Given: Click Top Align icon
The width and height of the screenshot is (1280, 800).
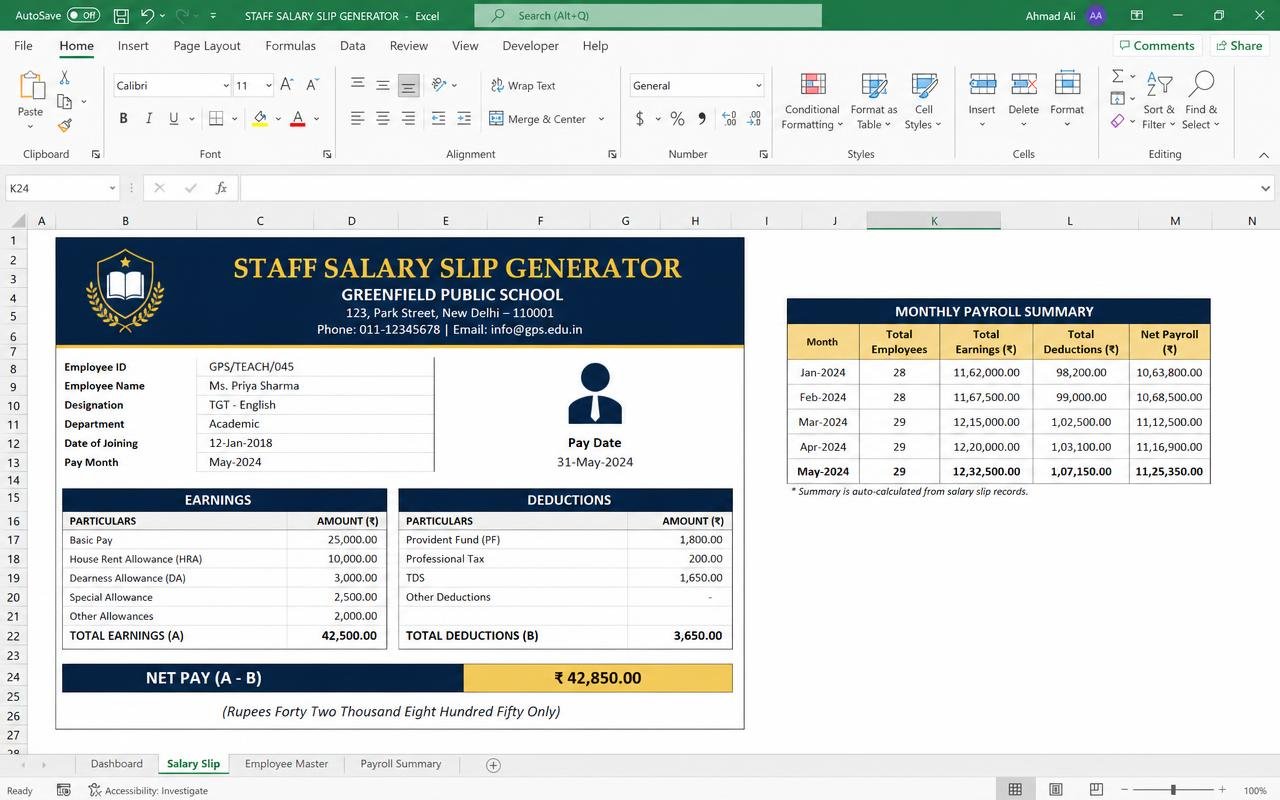Looking at the screenshot, I should tap(357, 85).
